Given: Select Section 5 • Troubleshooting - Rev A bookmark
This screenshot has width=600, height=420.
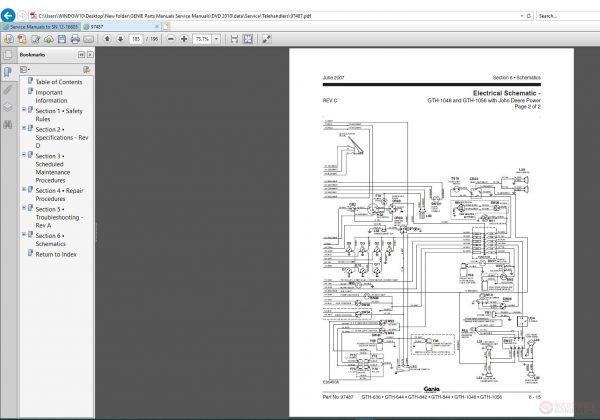Looking at the screenshot, I should 59,217.
